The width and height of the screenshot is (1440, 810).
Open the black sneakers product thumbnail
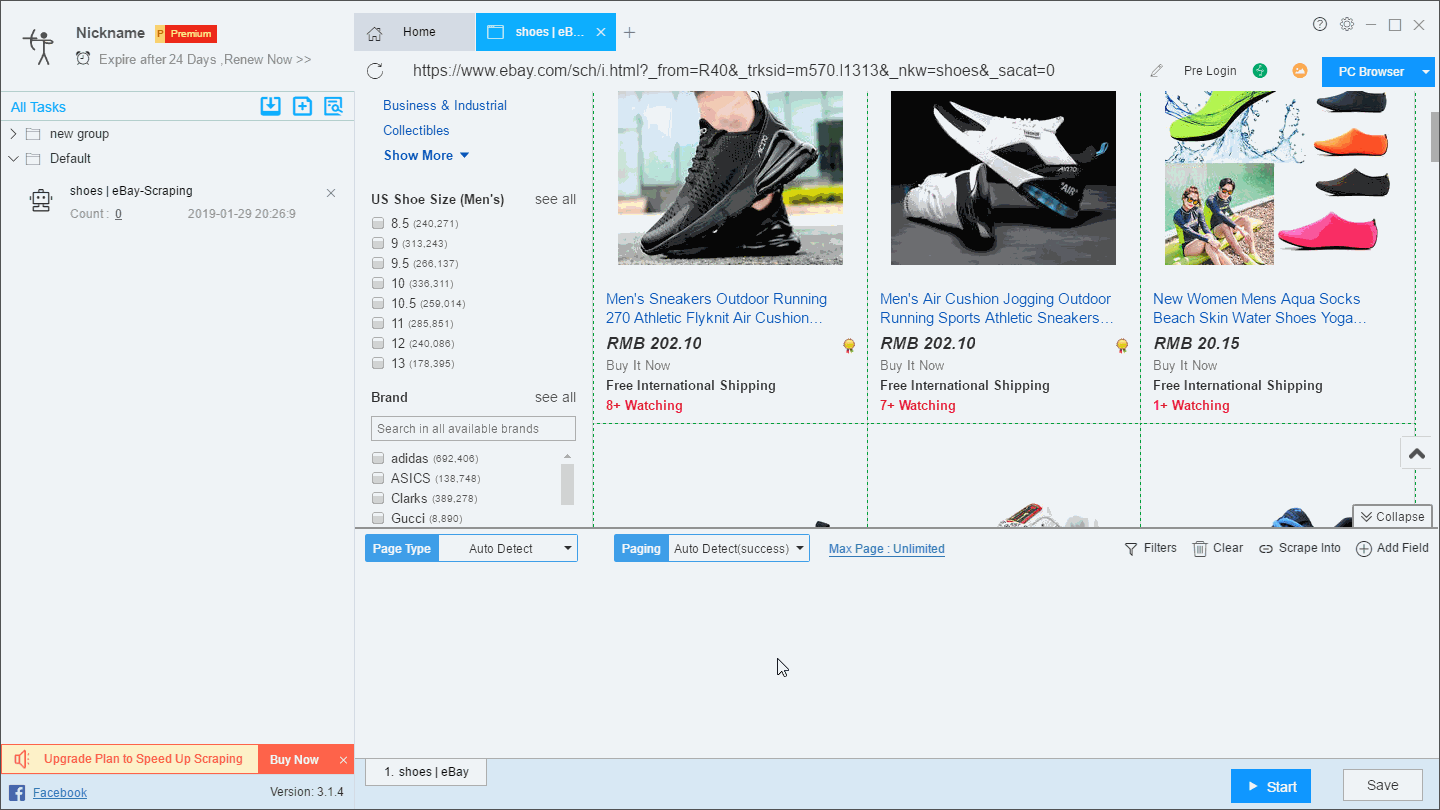730,178
